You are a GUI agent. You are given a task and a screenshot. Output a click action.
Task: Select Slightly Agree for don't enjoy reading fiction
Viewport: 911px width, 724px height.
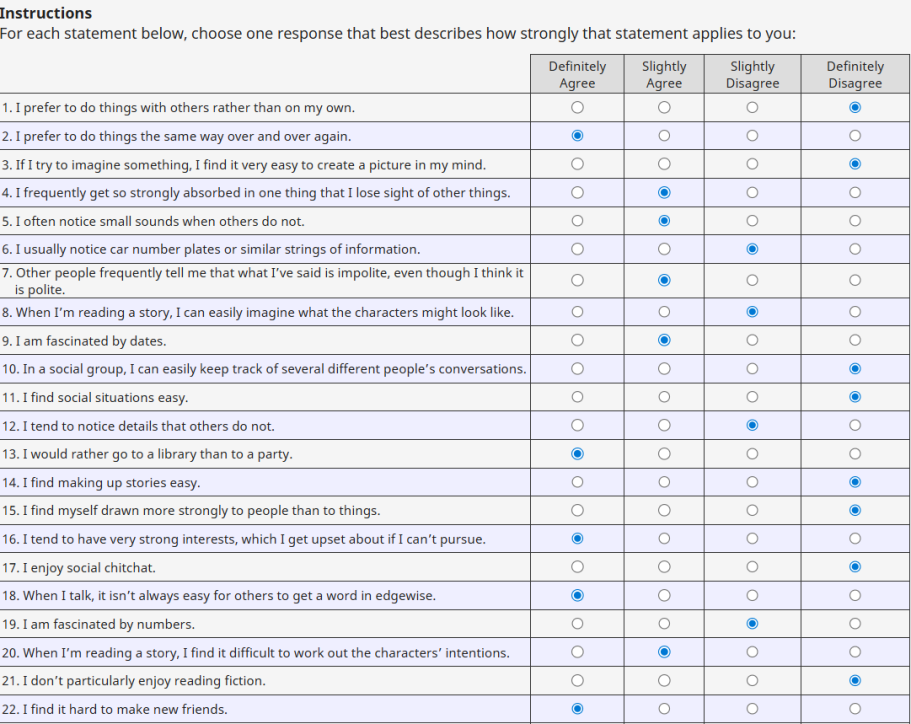pyautogui.click(x=664, y=681)
